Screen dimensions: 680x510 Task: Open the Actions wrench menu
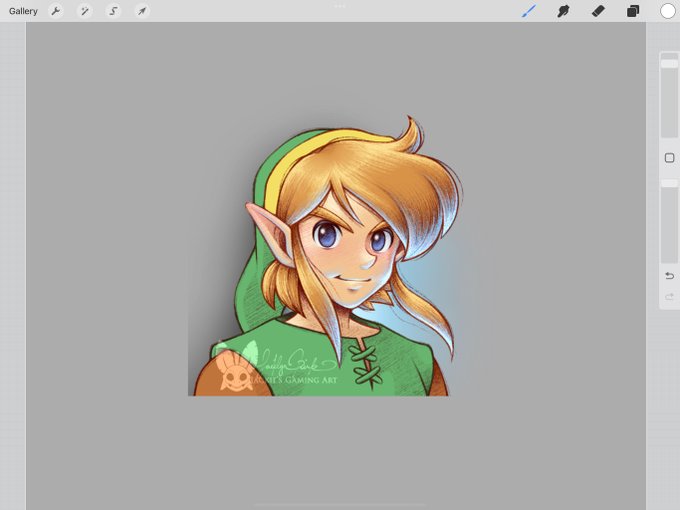[x=56, y=11]
